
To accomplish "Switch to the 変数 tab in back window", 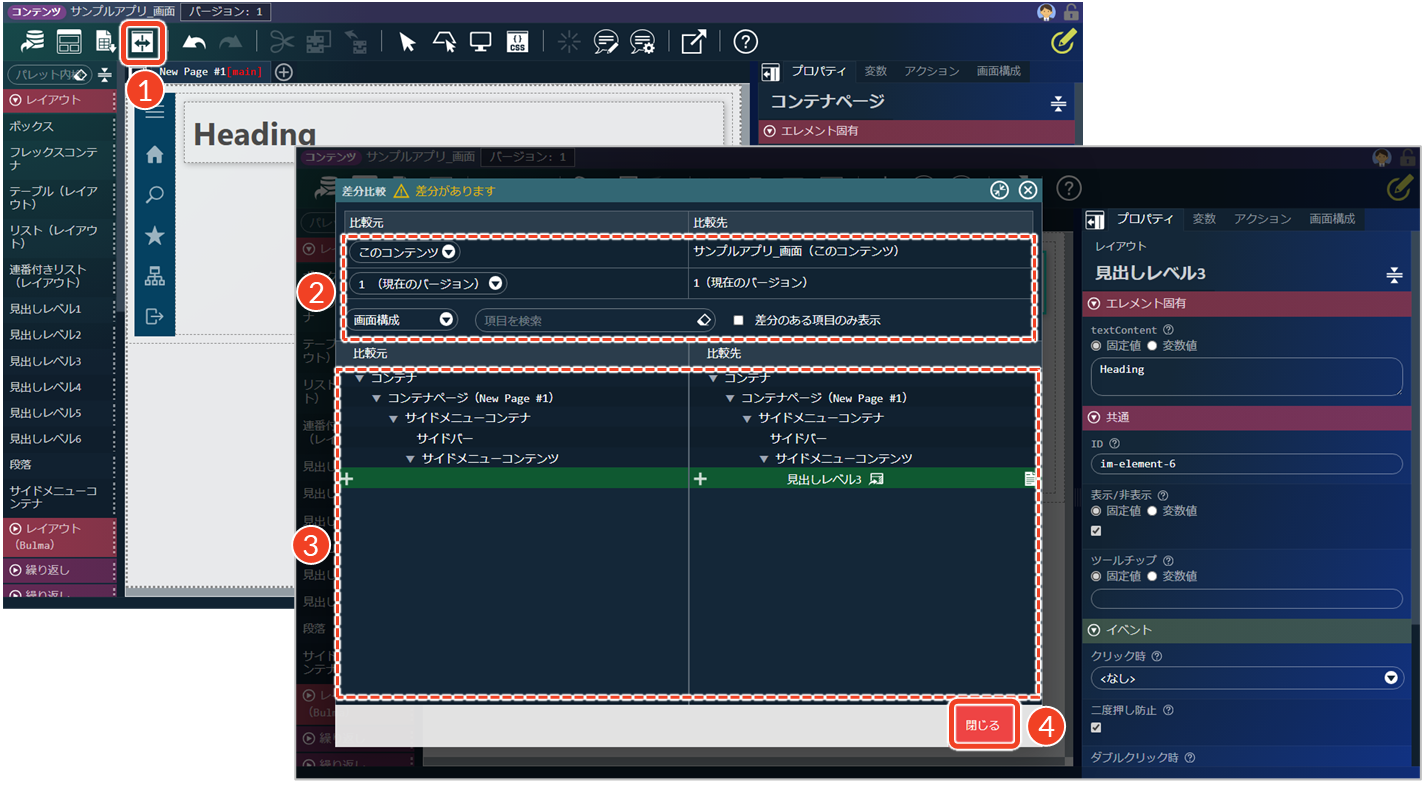I will coord(875,71).
